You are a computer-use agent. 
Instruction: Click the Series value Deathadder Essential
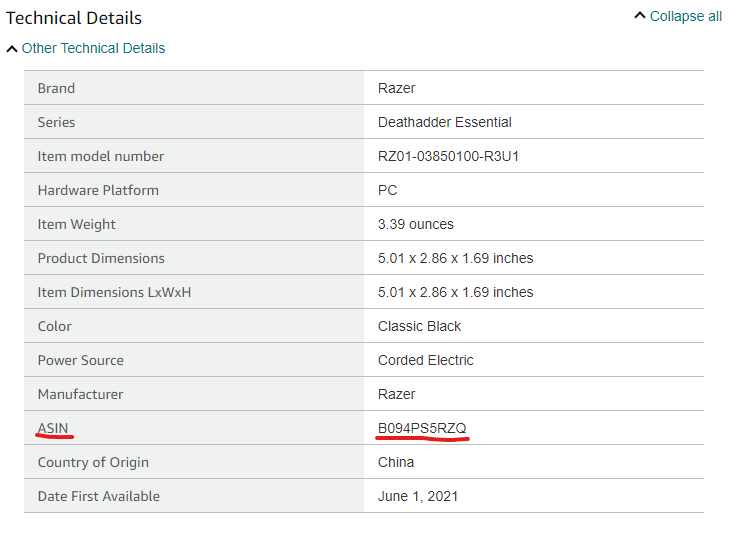tap(444, 122)
